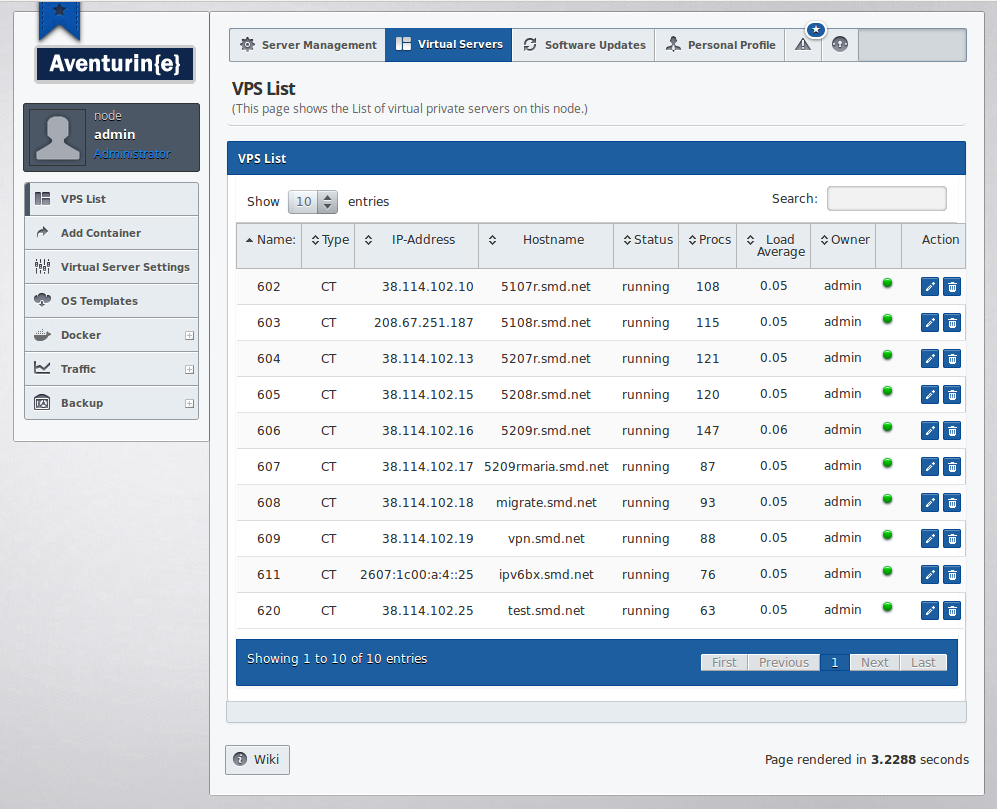
Task: Select page 1 in pagination
Action: (834, 663)
